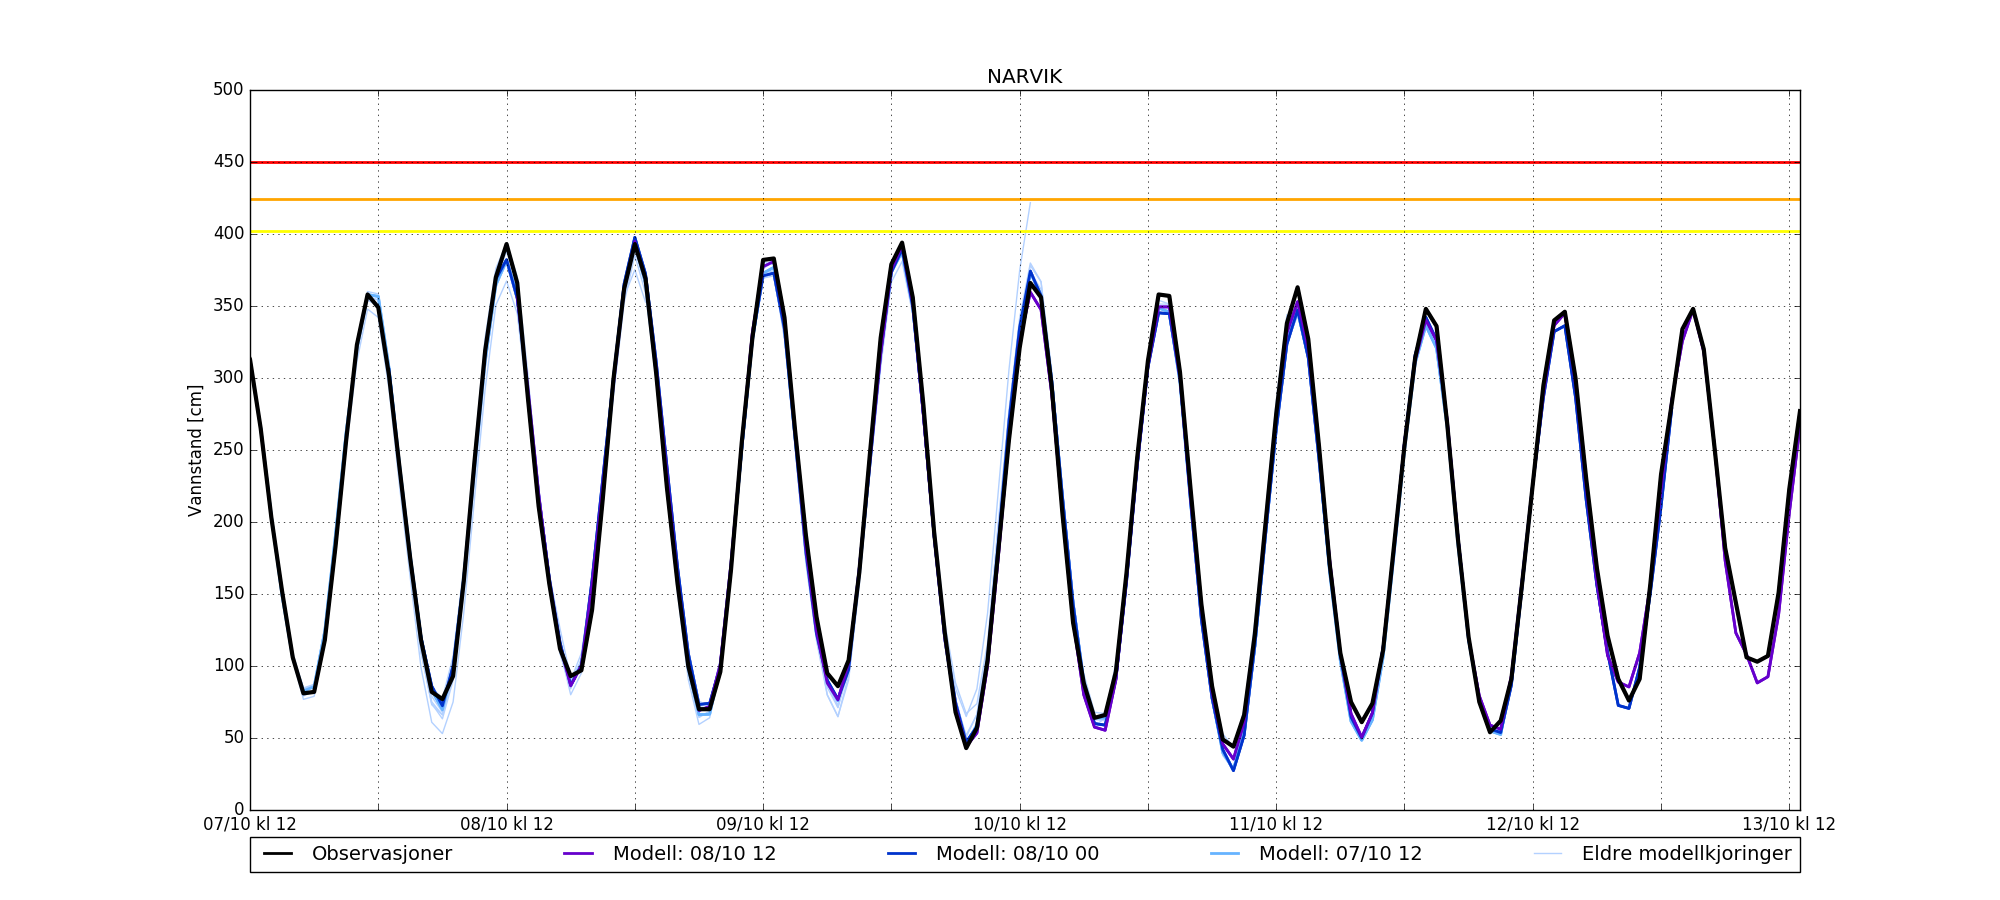Screen dimensions: 2000x900
Task: Click the 500 y-axis tick label
Action: (228, 90)
